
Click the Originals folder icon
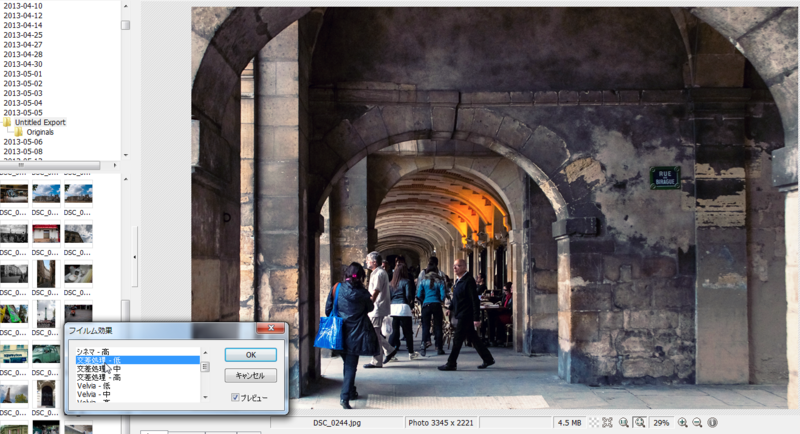click(x=19, y=132)
